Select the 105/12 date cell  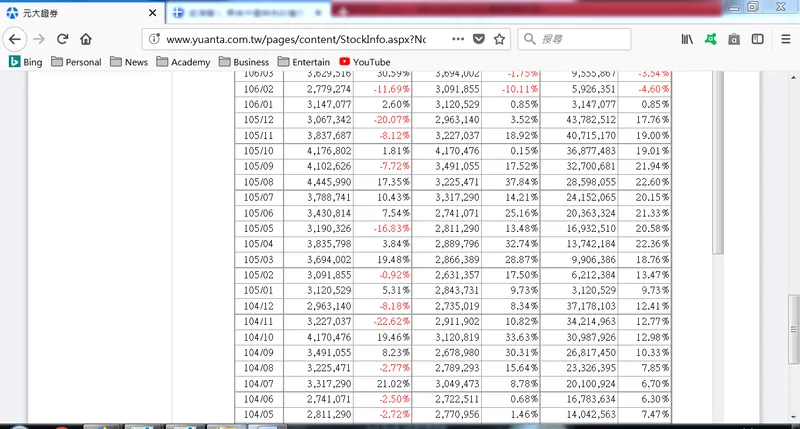click(x=259, y=120)
